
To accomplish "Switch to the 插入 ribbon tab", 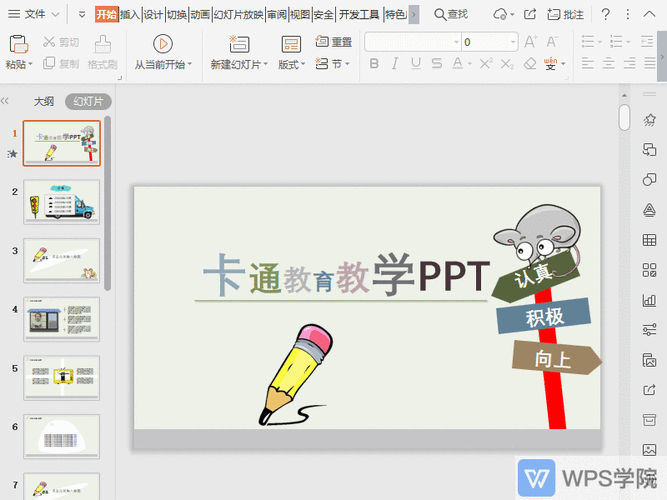I will (x=130, y=14).
